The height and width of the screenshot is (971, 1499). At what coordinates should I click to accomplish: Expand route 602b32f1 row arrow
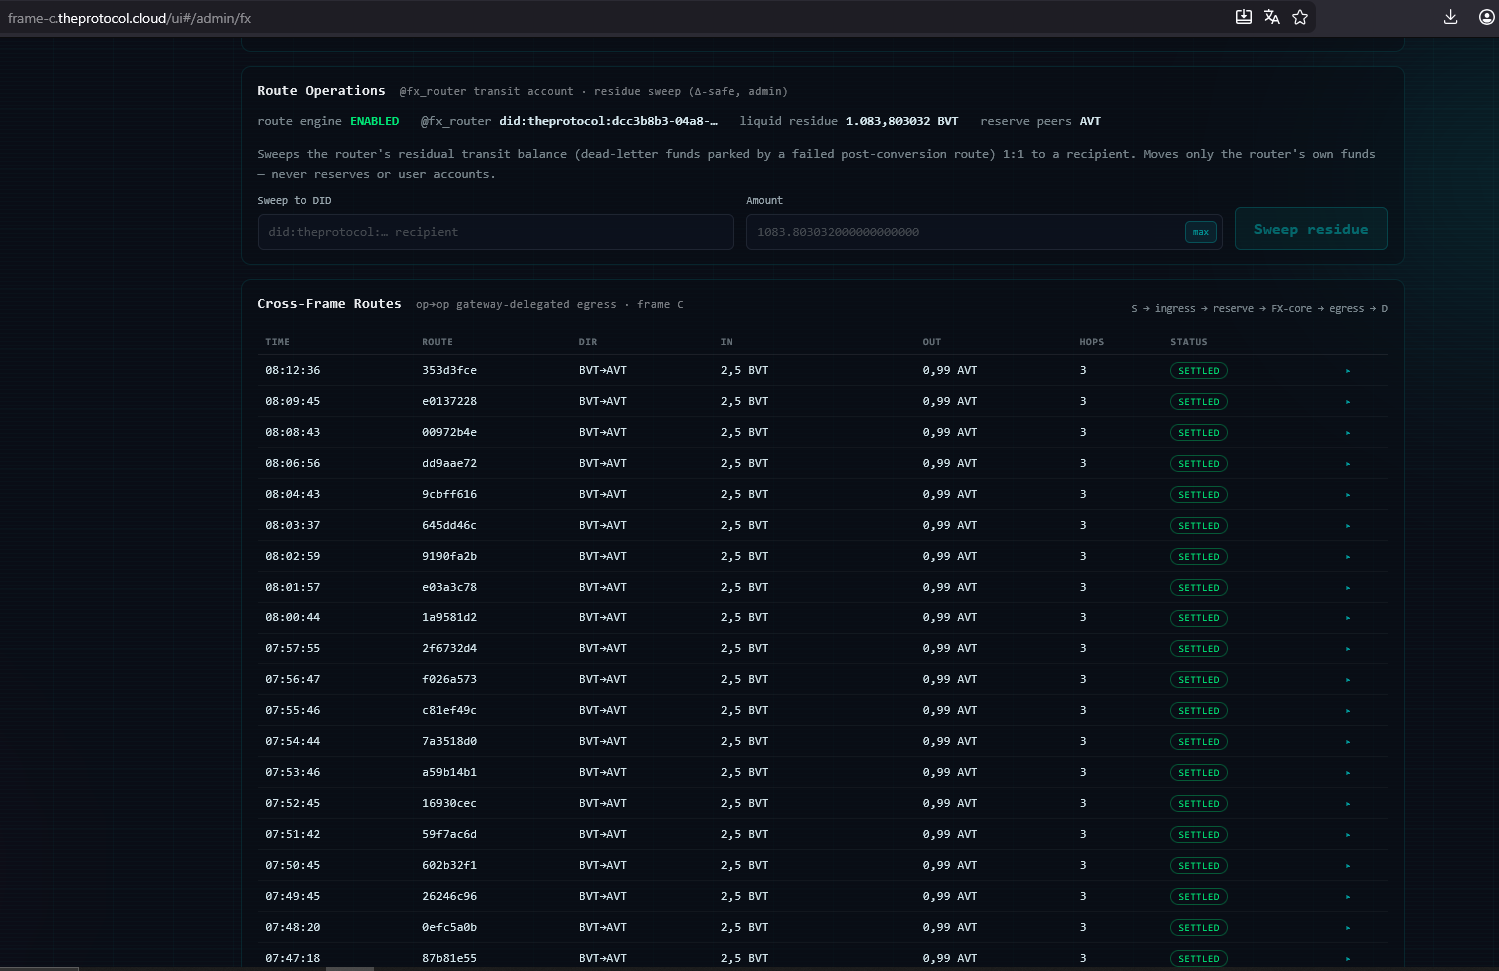click(1348, 866)
